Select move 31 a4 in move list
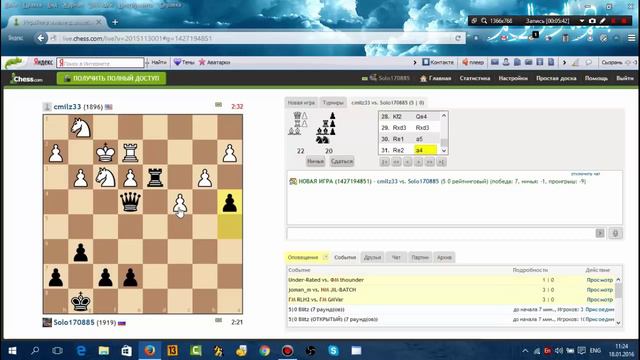 (425, 150)
